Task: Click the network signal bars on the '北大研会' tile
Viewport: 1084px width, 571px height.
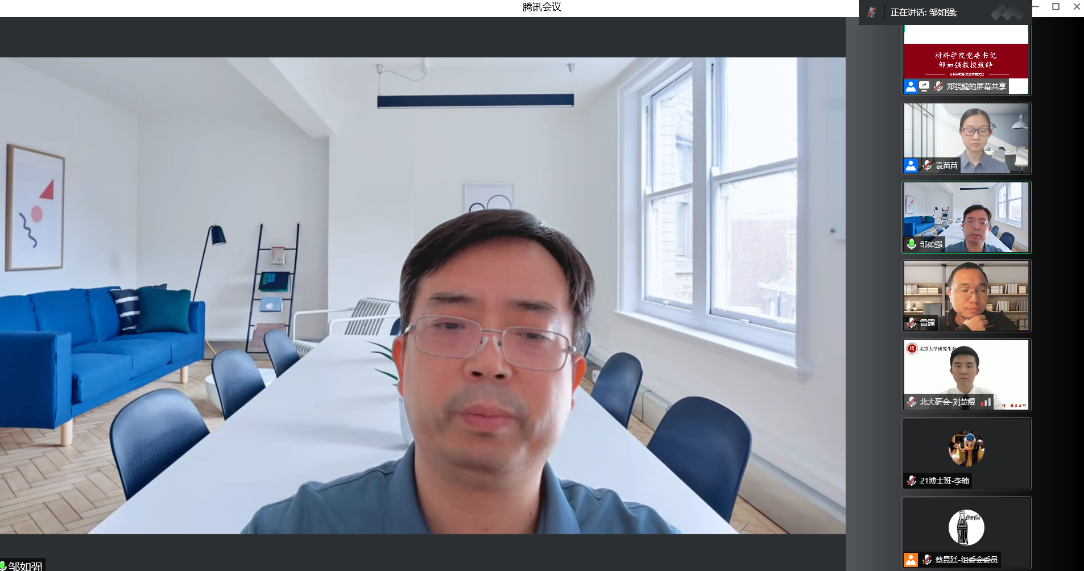Action: pyautogui.click(x=987, y=402)
